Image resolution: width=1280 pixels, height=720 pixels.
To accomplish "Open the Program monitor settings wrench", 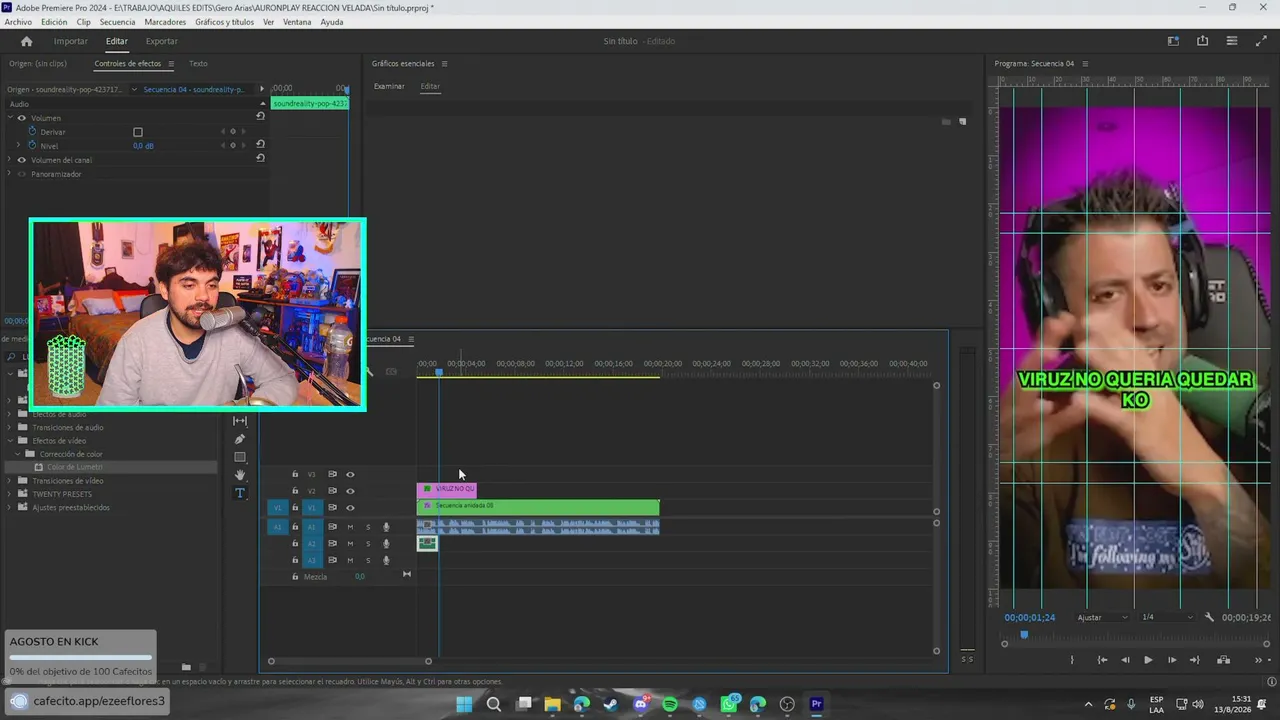I will pyautogui.click(x=1209, y=617).
